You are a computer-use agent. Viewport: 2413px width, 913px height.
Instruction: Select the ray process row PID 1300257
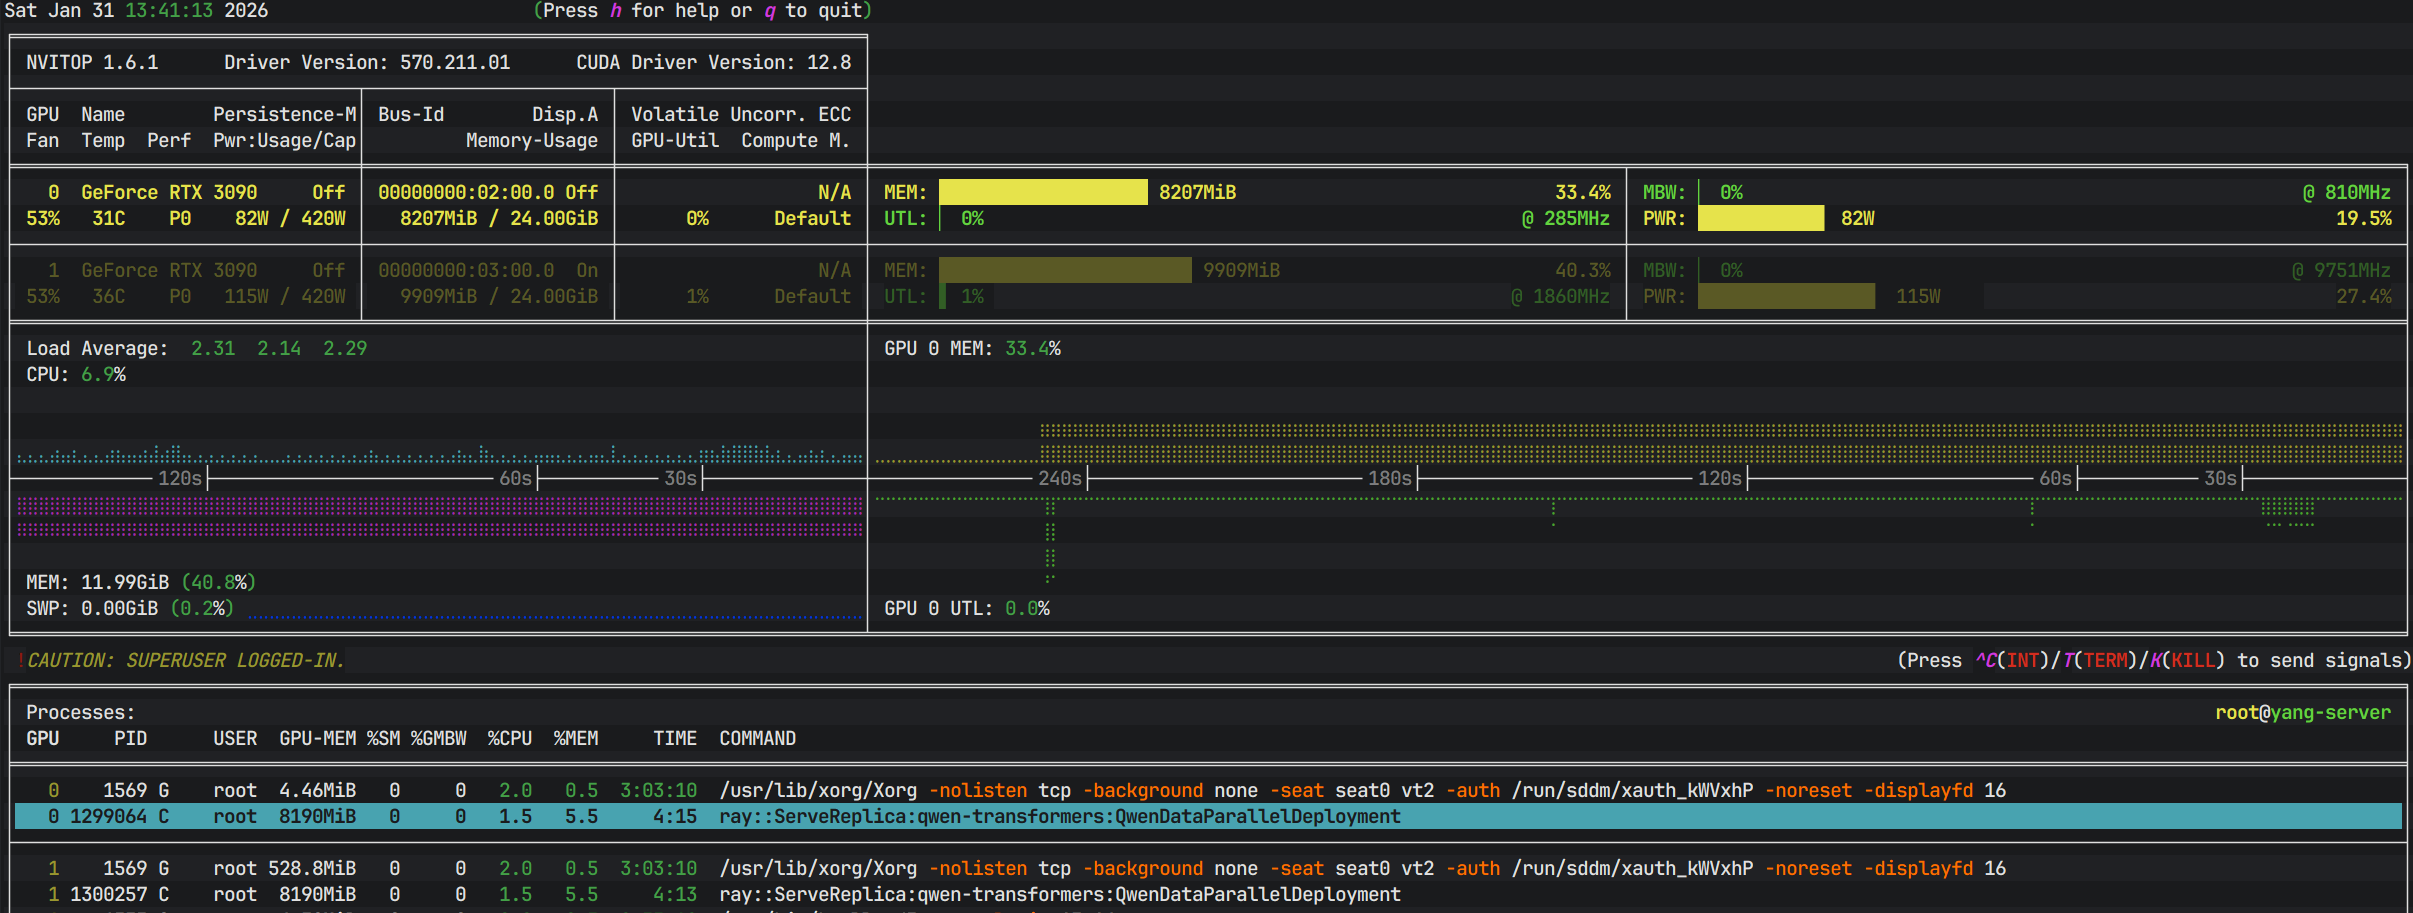[x=1208, y=894]
